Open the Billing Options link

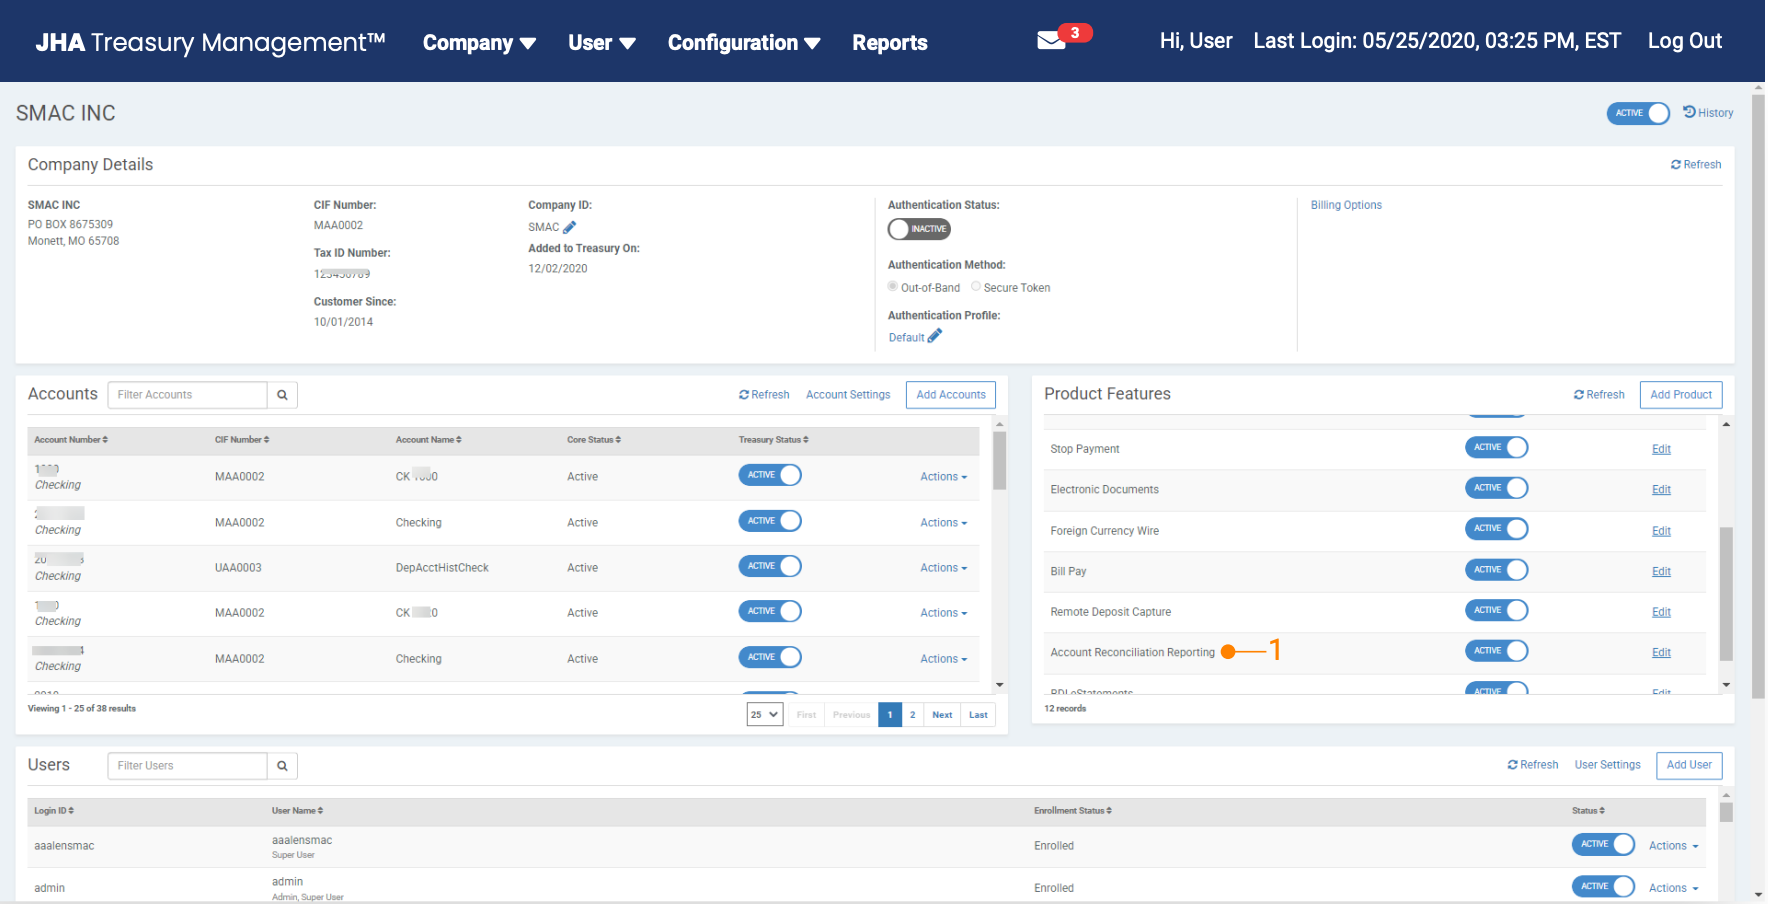pos(1346,205)
